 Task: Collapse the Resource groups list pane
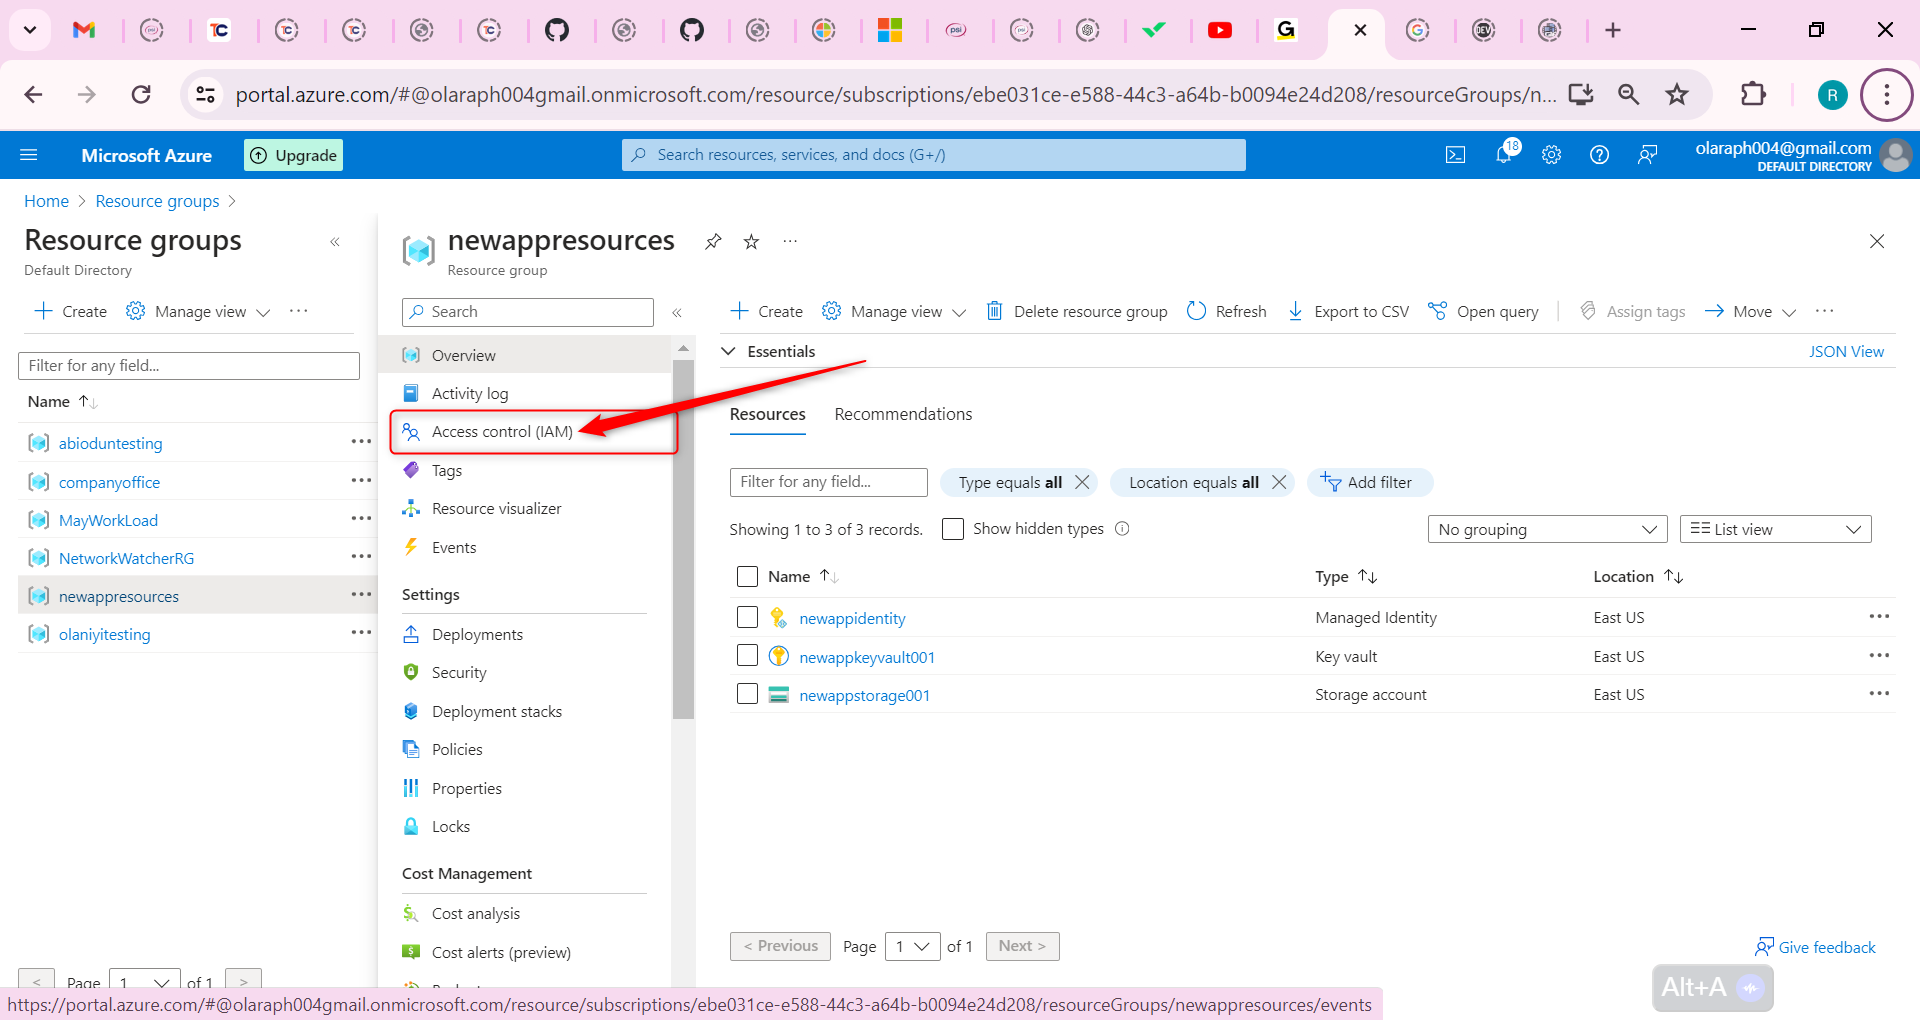[x=335, y=242]
